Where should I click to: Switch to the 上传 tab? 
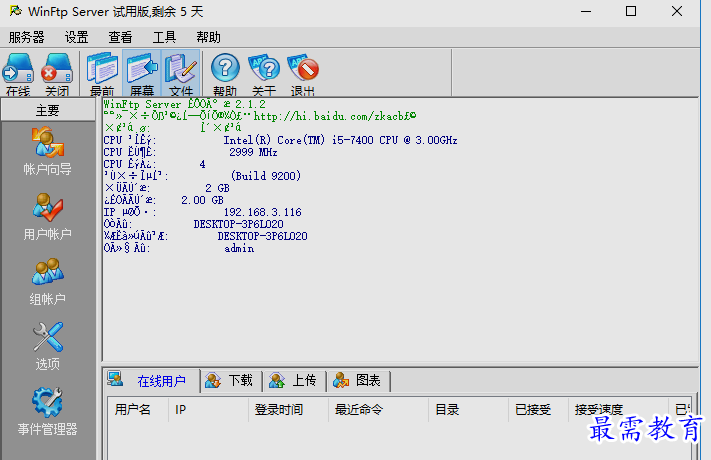[x=295, y=381]
